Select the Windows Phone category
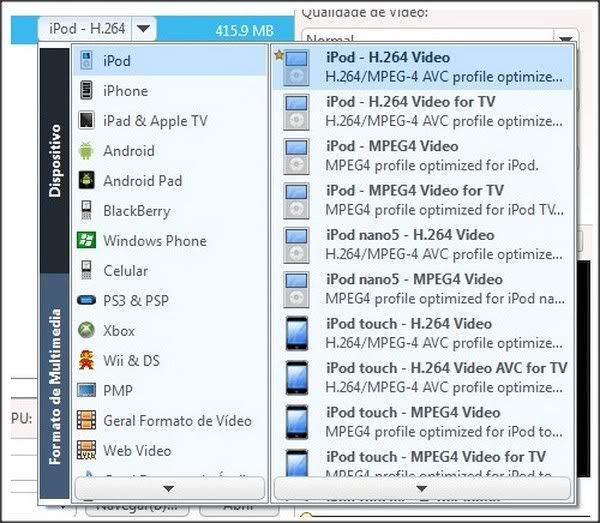The image size is (600, 523). [x=170, y=240]
